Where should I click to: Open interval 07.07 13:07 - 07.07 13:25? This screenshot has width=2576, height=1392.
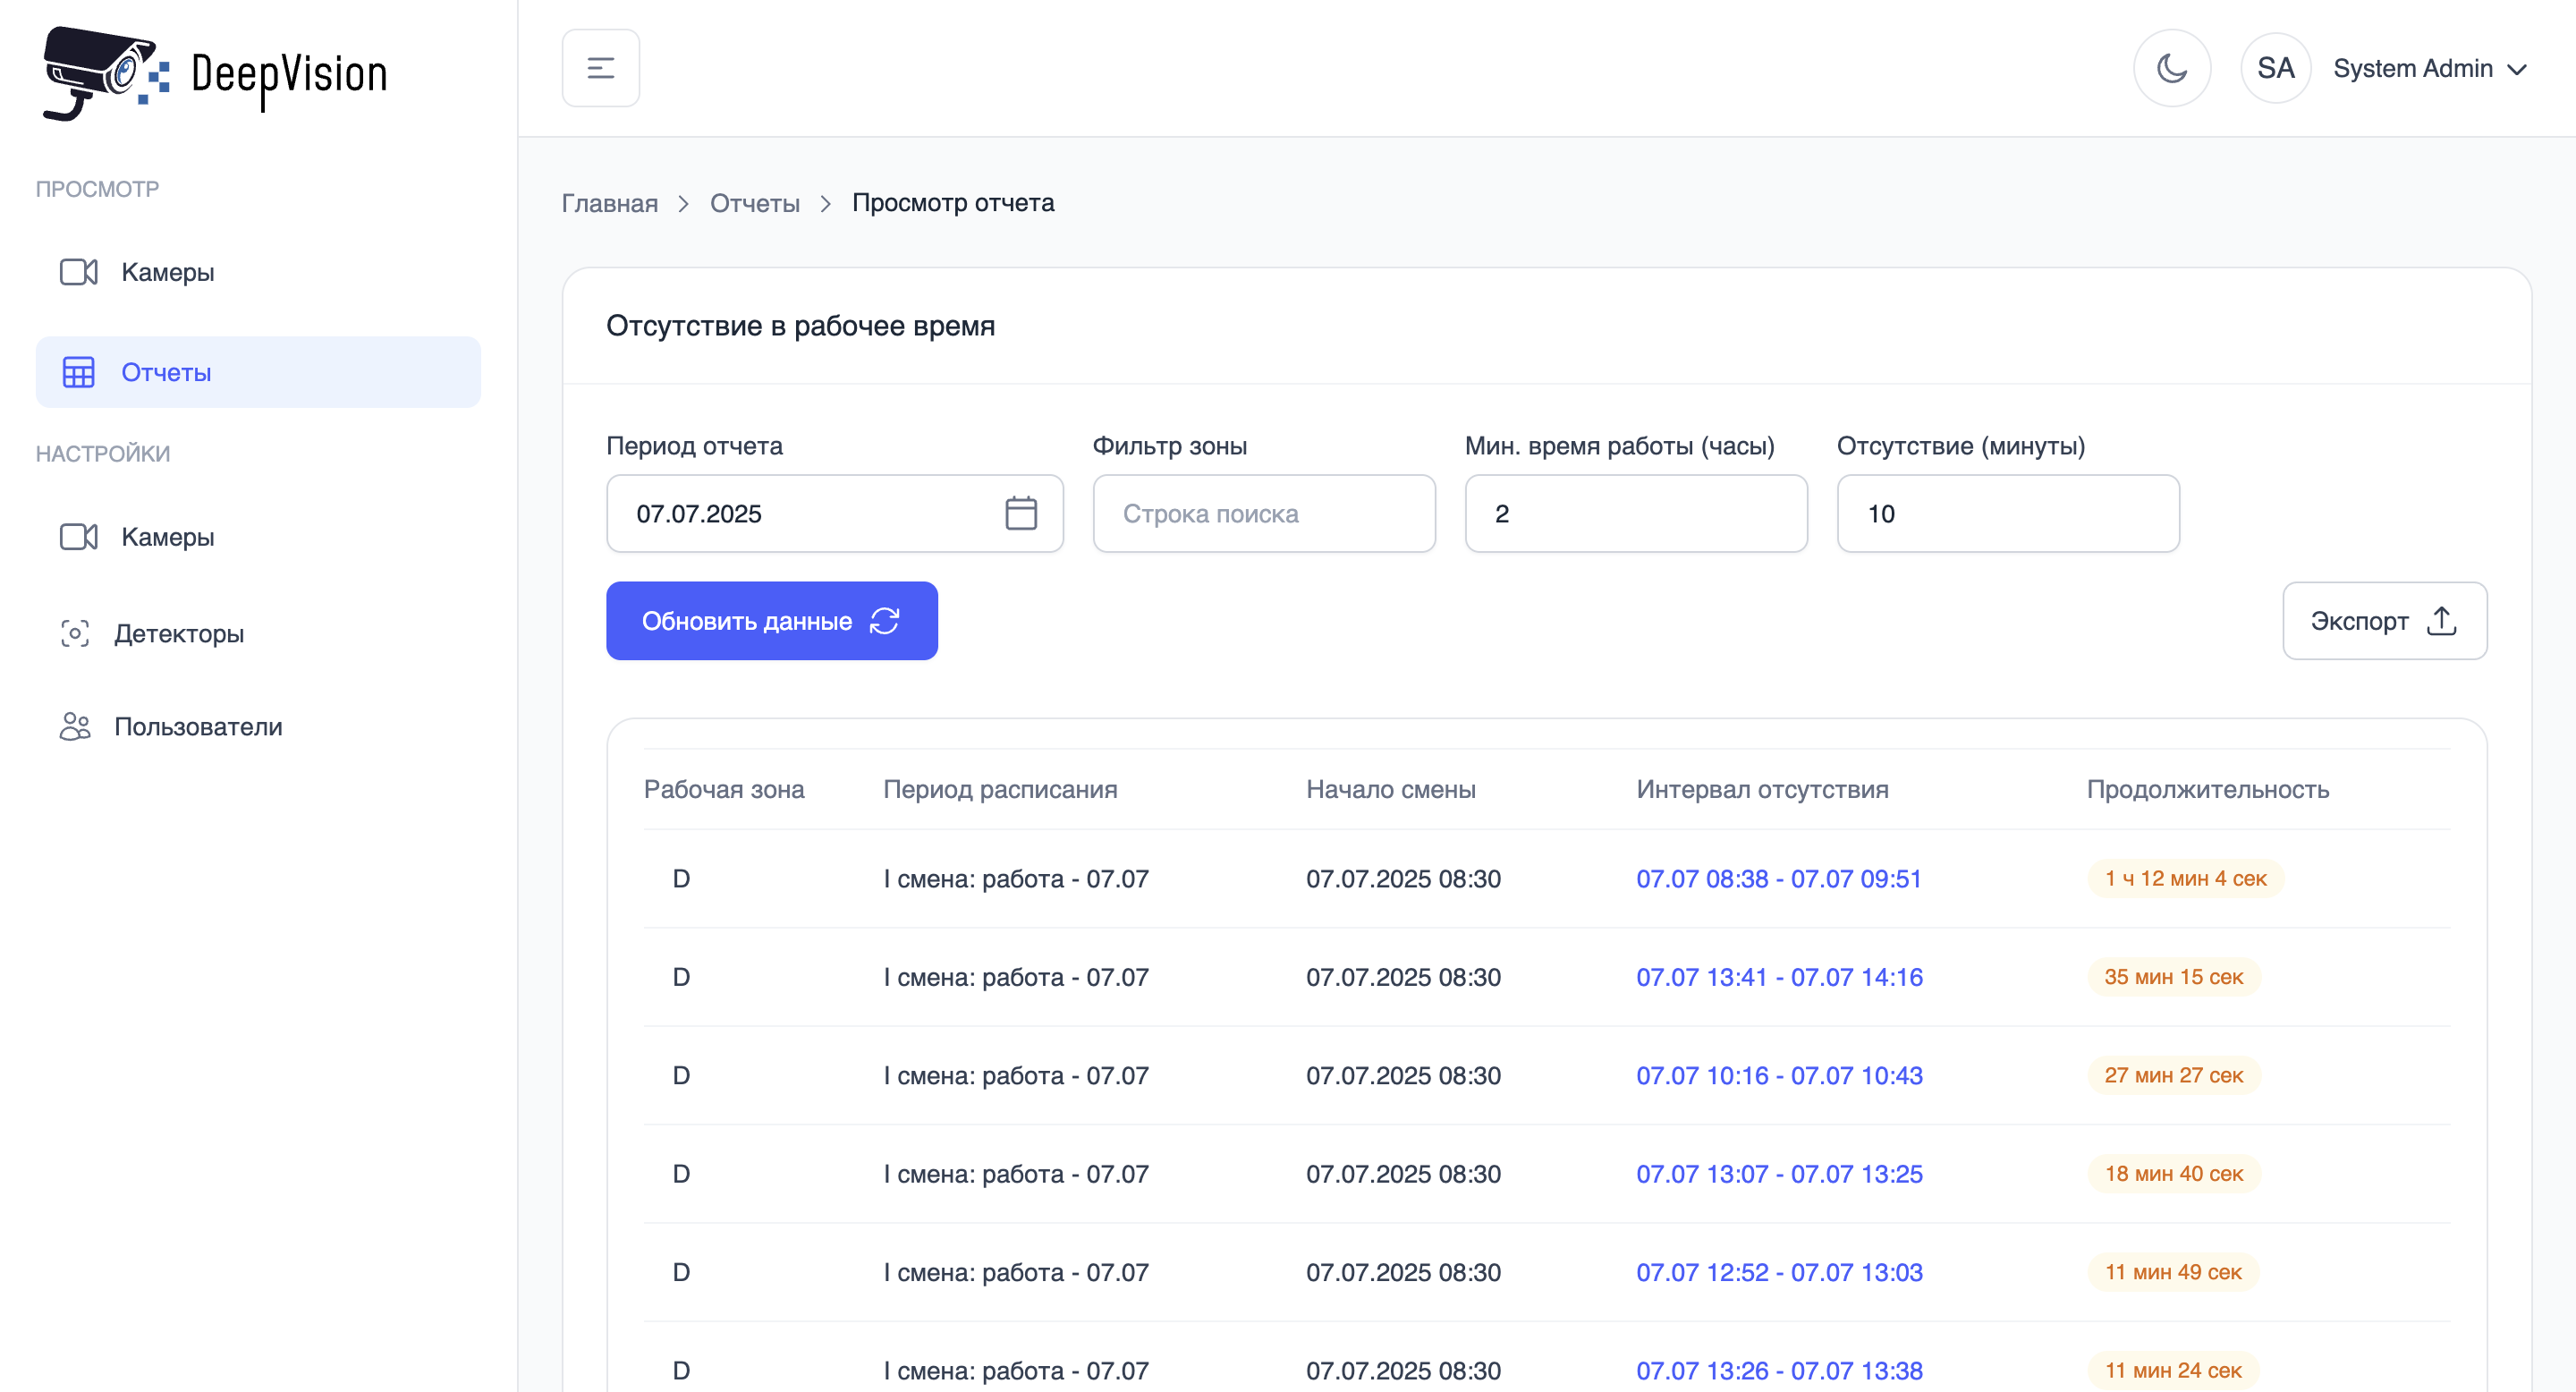(1779, 1173)
